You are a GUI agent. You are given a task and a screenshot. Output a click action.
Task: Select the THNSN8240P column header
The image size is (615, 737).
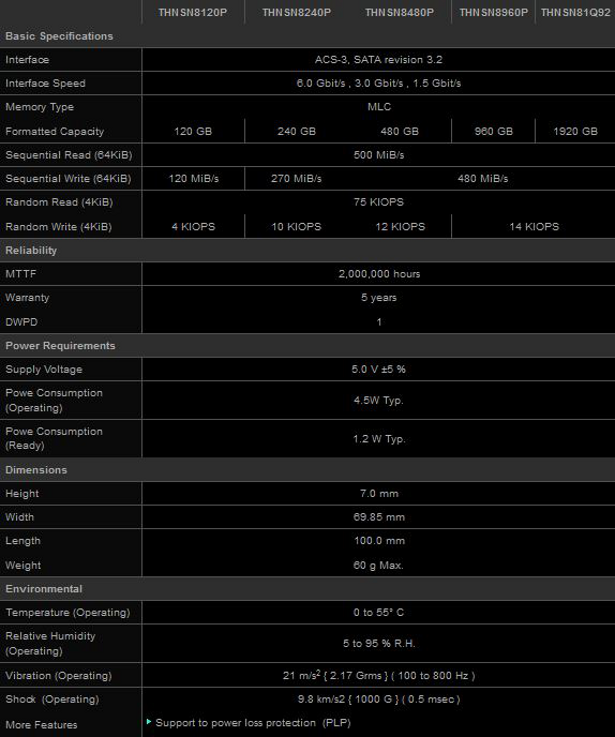(x=296, y=12)
